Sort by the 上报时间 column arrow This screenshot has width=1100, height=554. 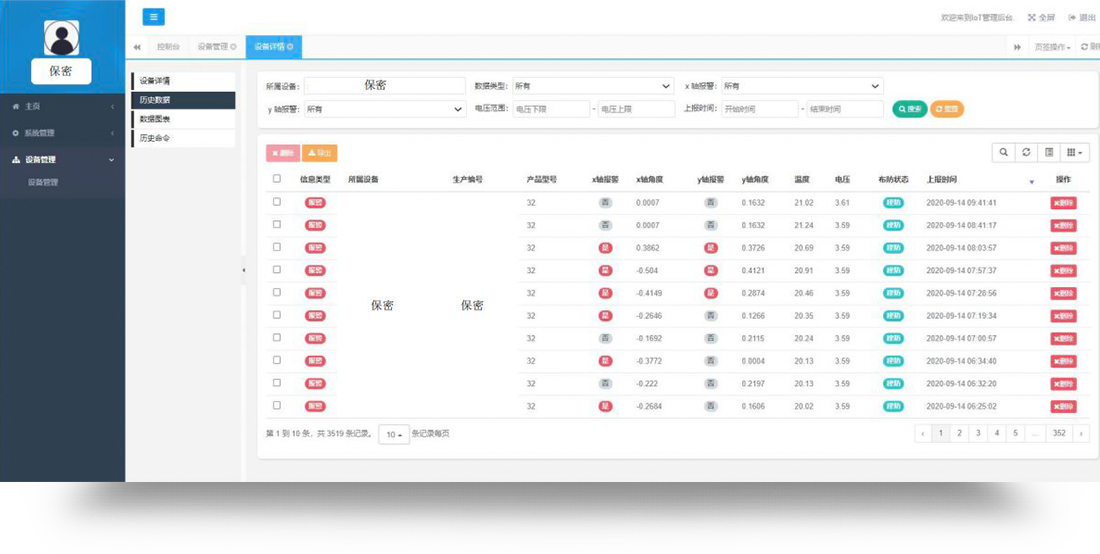(x=1031, y=181)
